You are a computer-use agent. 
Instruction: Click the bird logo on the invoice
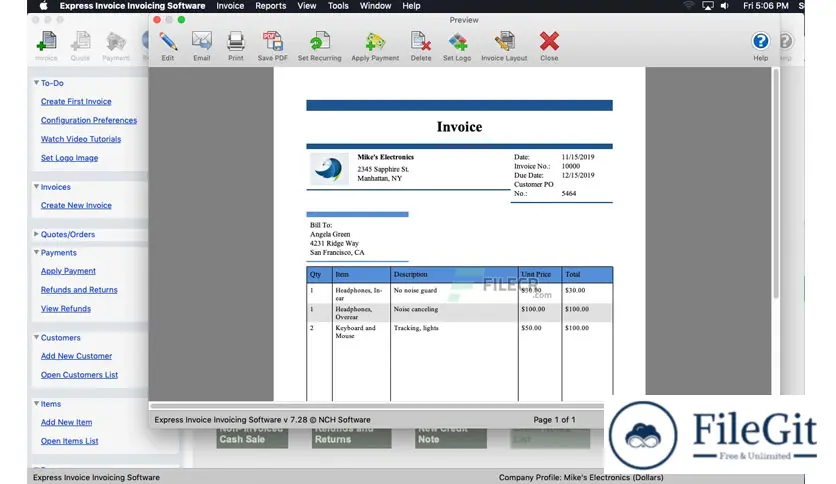329,169
